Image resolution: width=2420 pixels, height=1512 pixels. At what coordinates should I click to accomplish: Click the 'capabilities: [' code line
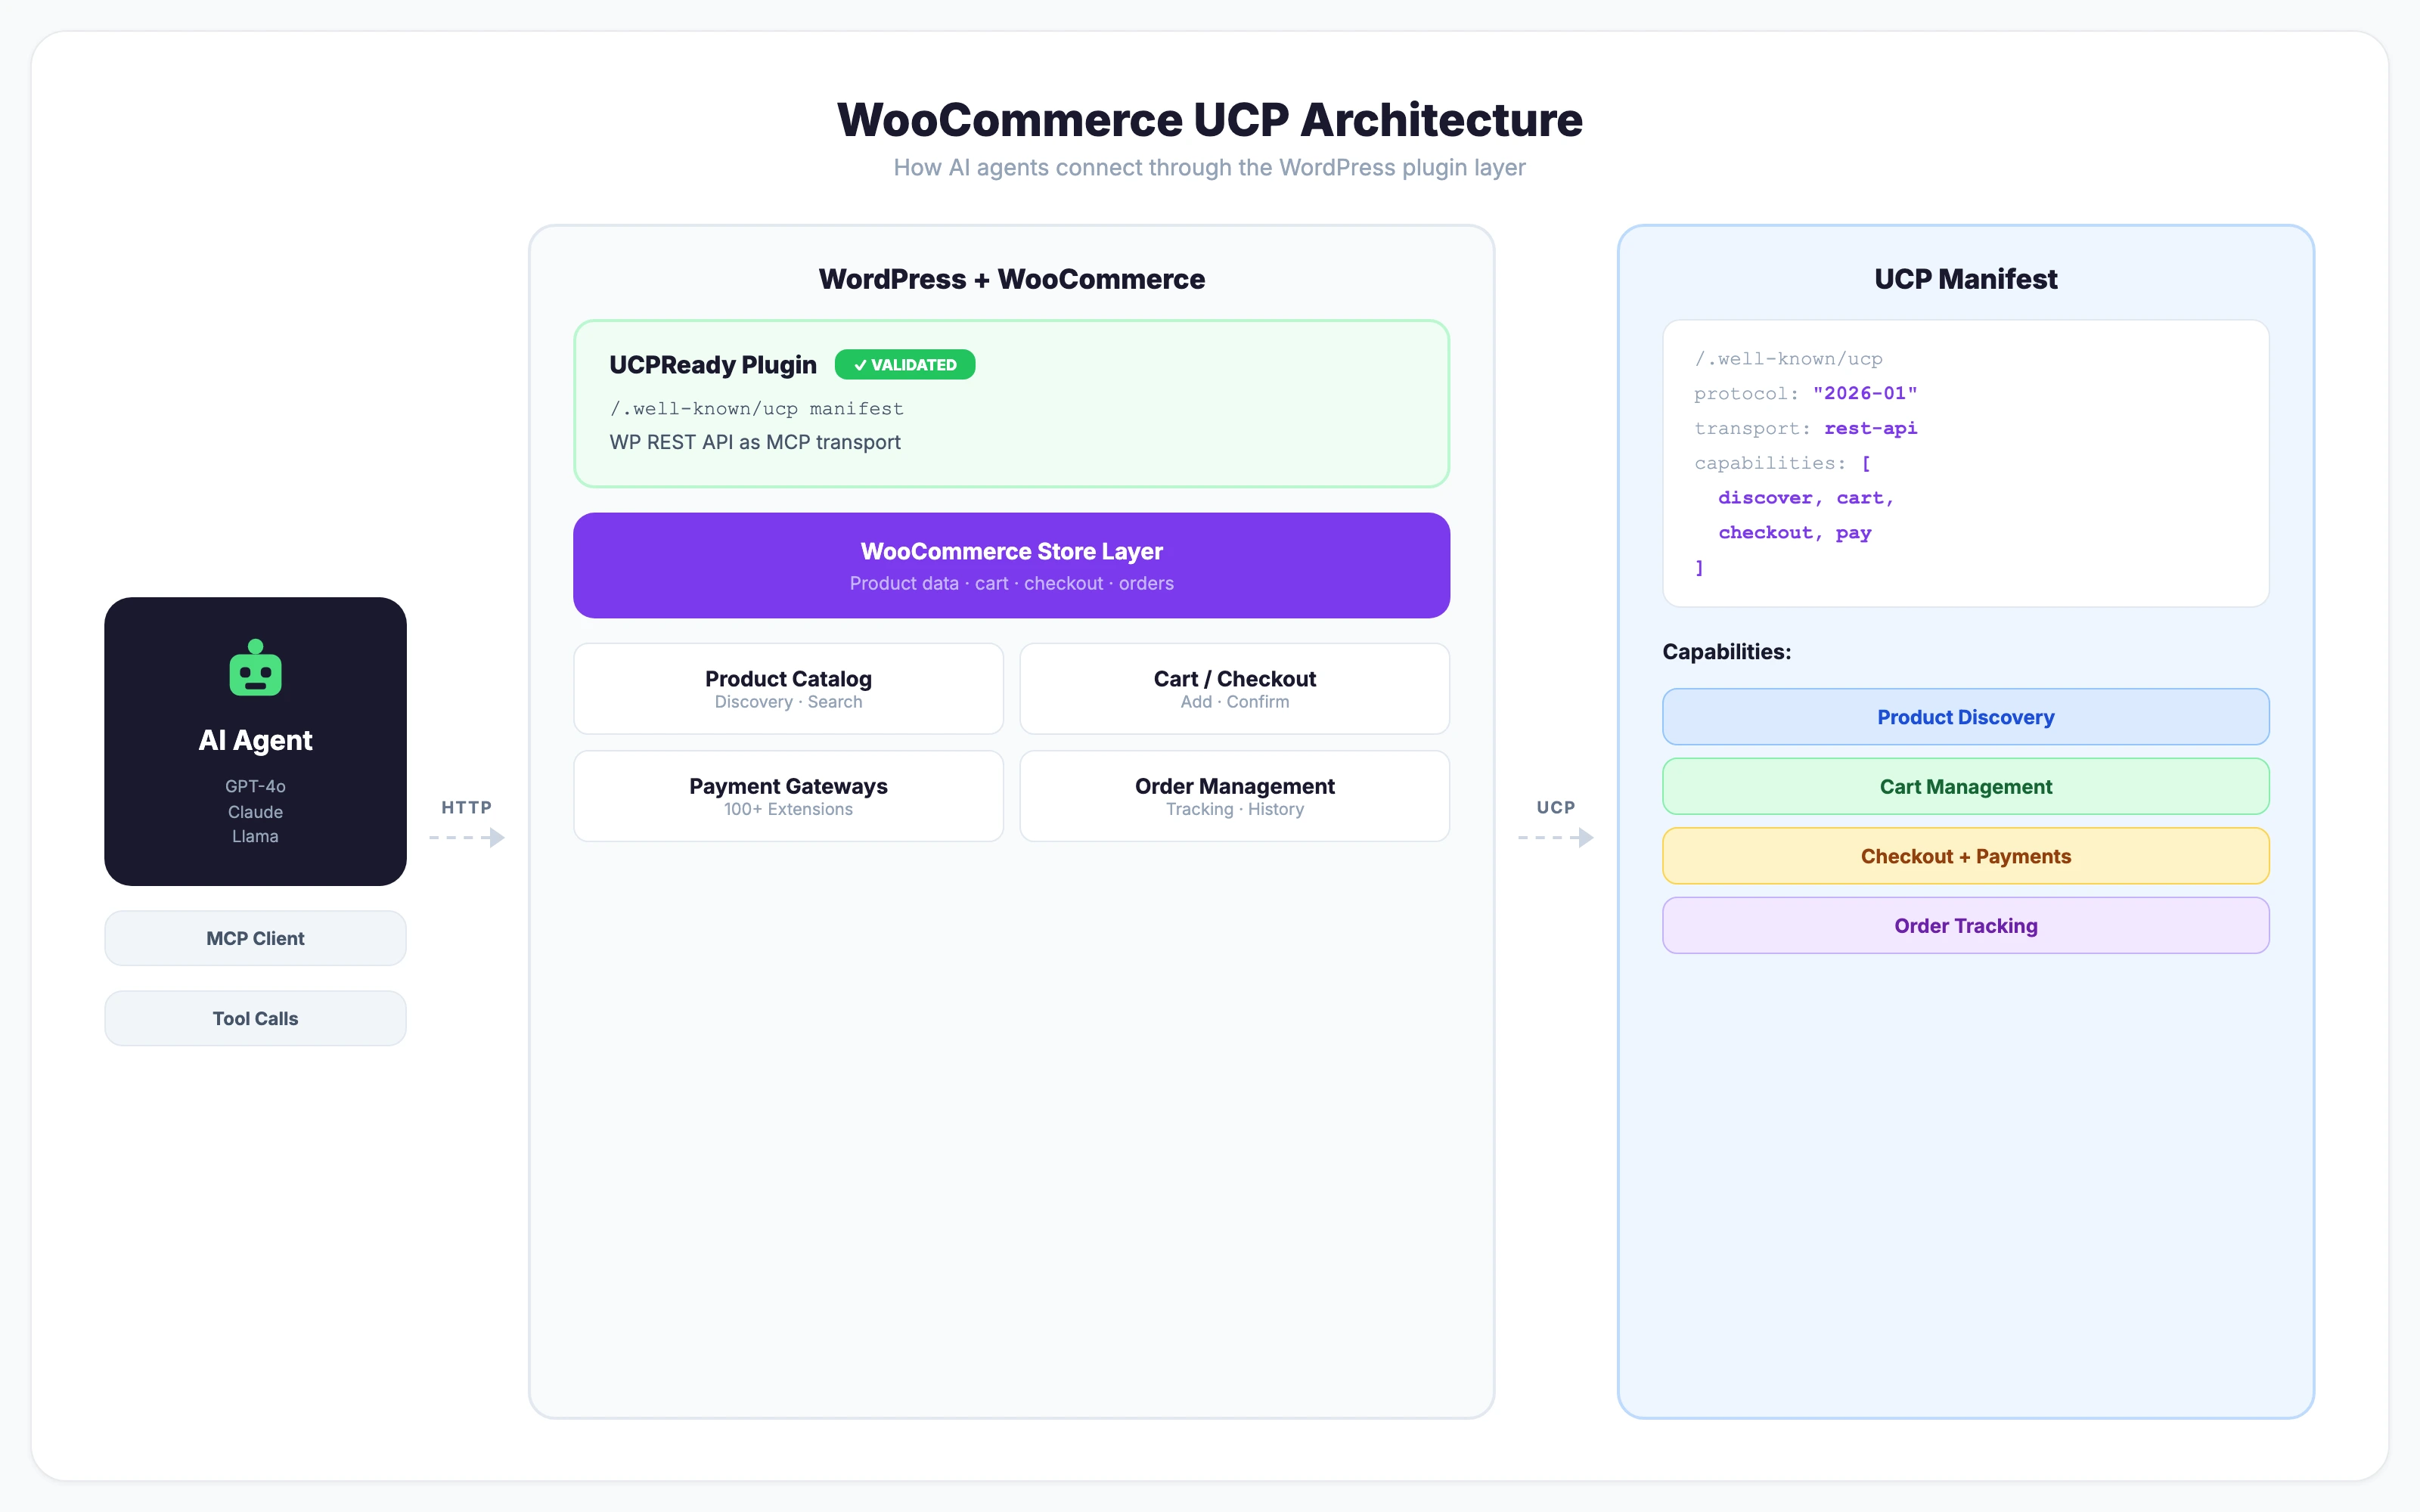coord(1782,463)
